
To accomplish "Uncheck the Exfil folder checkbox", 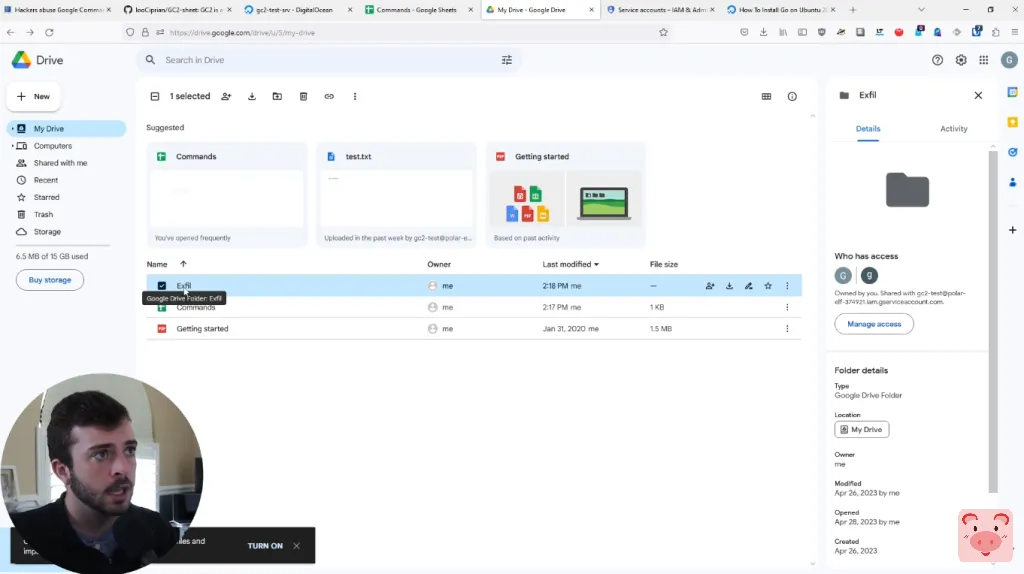I will point(161,285).
